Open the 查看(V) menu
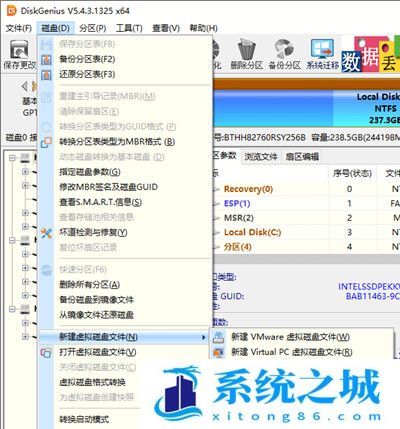400x429 pixels. pos(166,28)
